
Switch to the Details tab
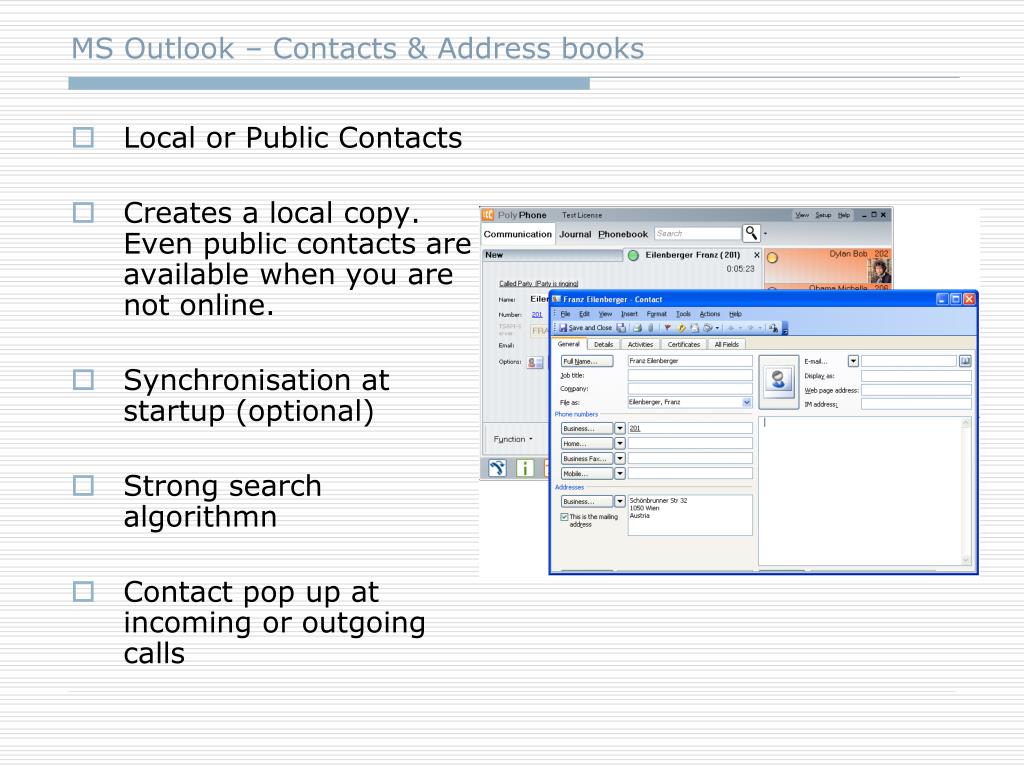click(x=603, y=344)
